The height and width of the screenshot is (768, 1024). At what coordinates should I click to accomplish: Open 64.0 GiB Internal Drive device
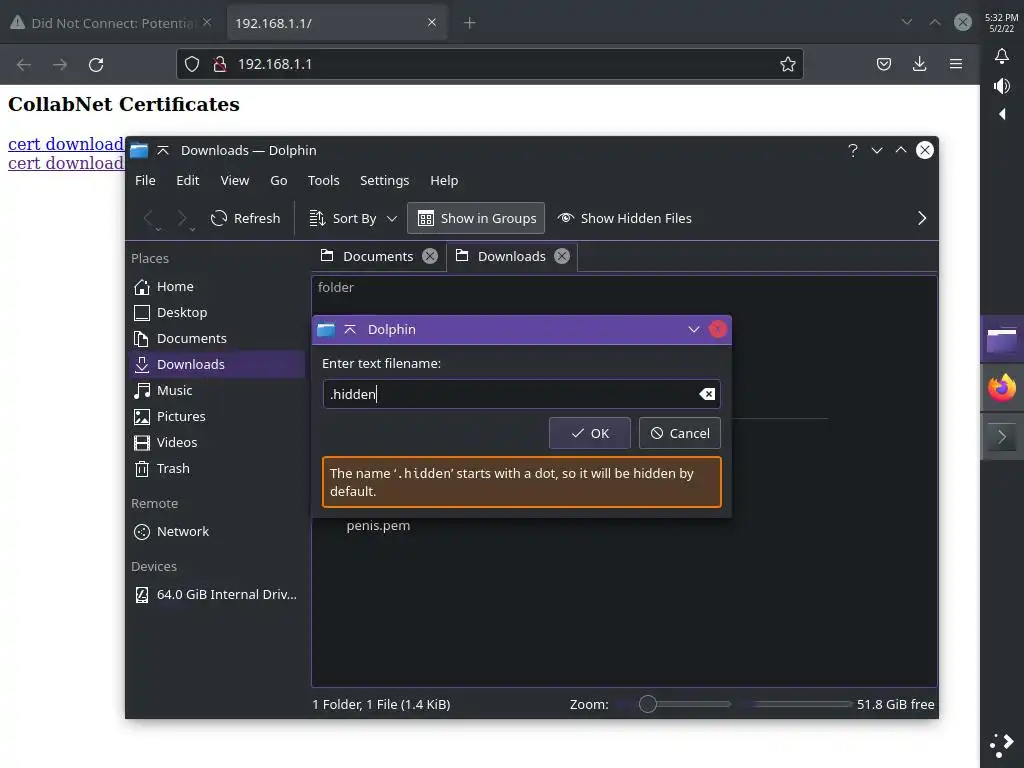217,594
